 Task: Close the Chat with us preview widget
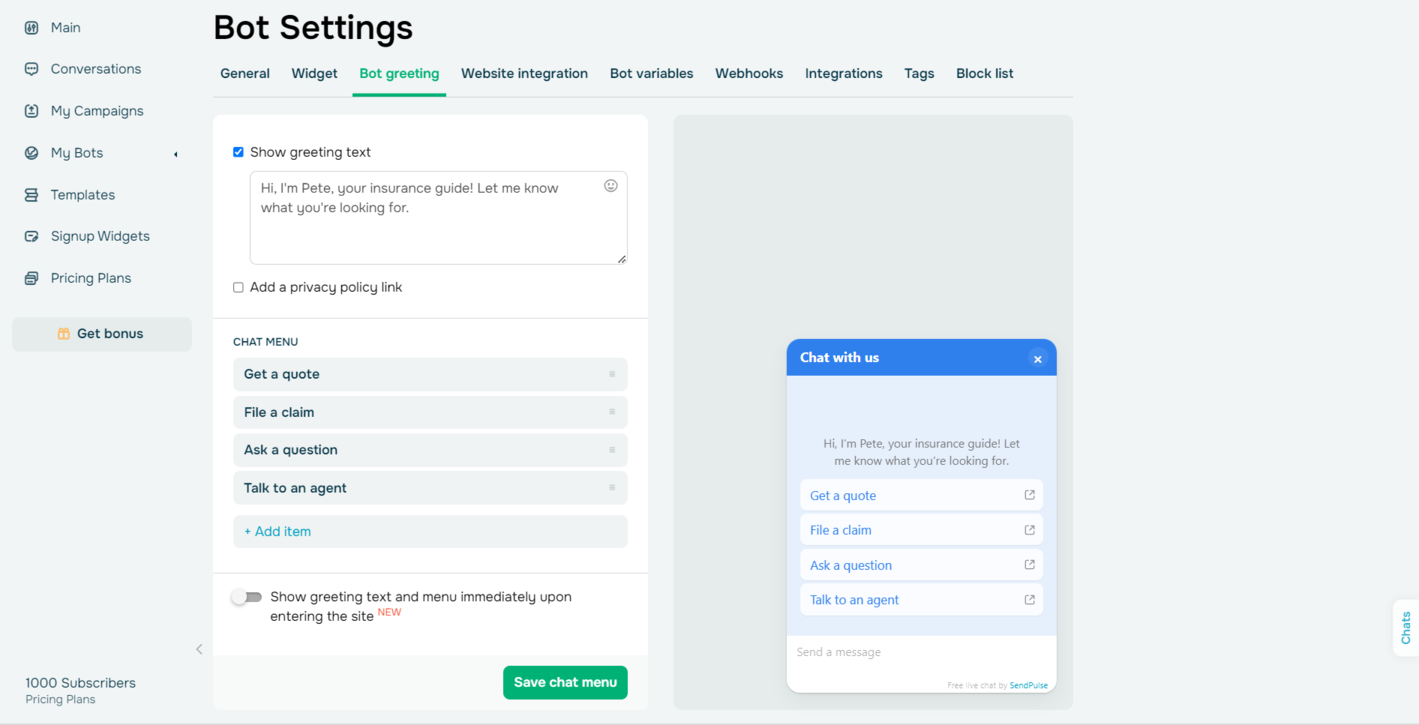point(1038,359)
